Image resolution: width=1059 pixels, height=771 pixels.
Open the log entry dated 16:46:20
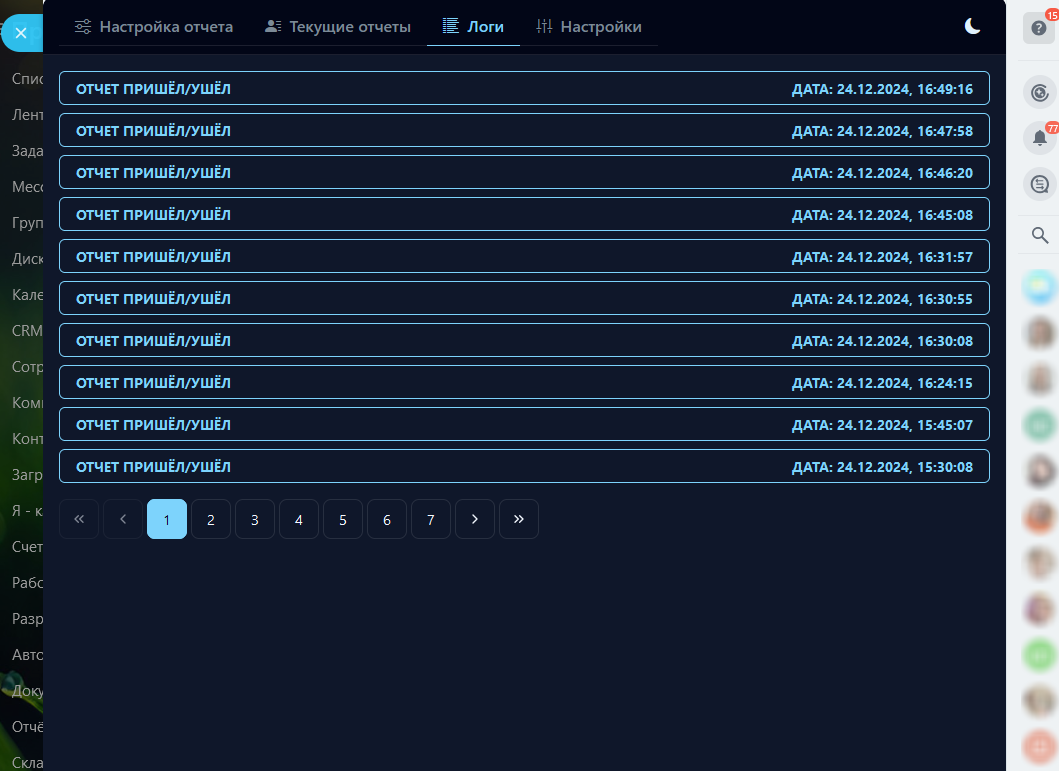[x=524, y=172]
